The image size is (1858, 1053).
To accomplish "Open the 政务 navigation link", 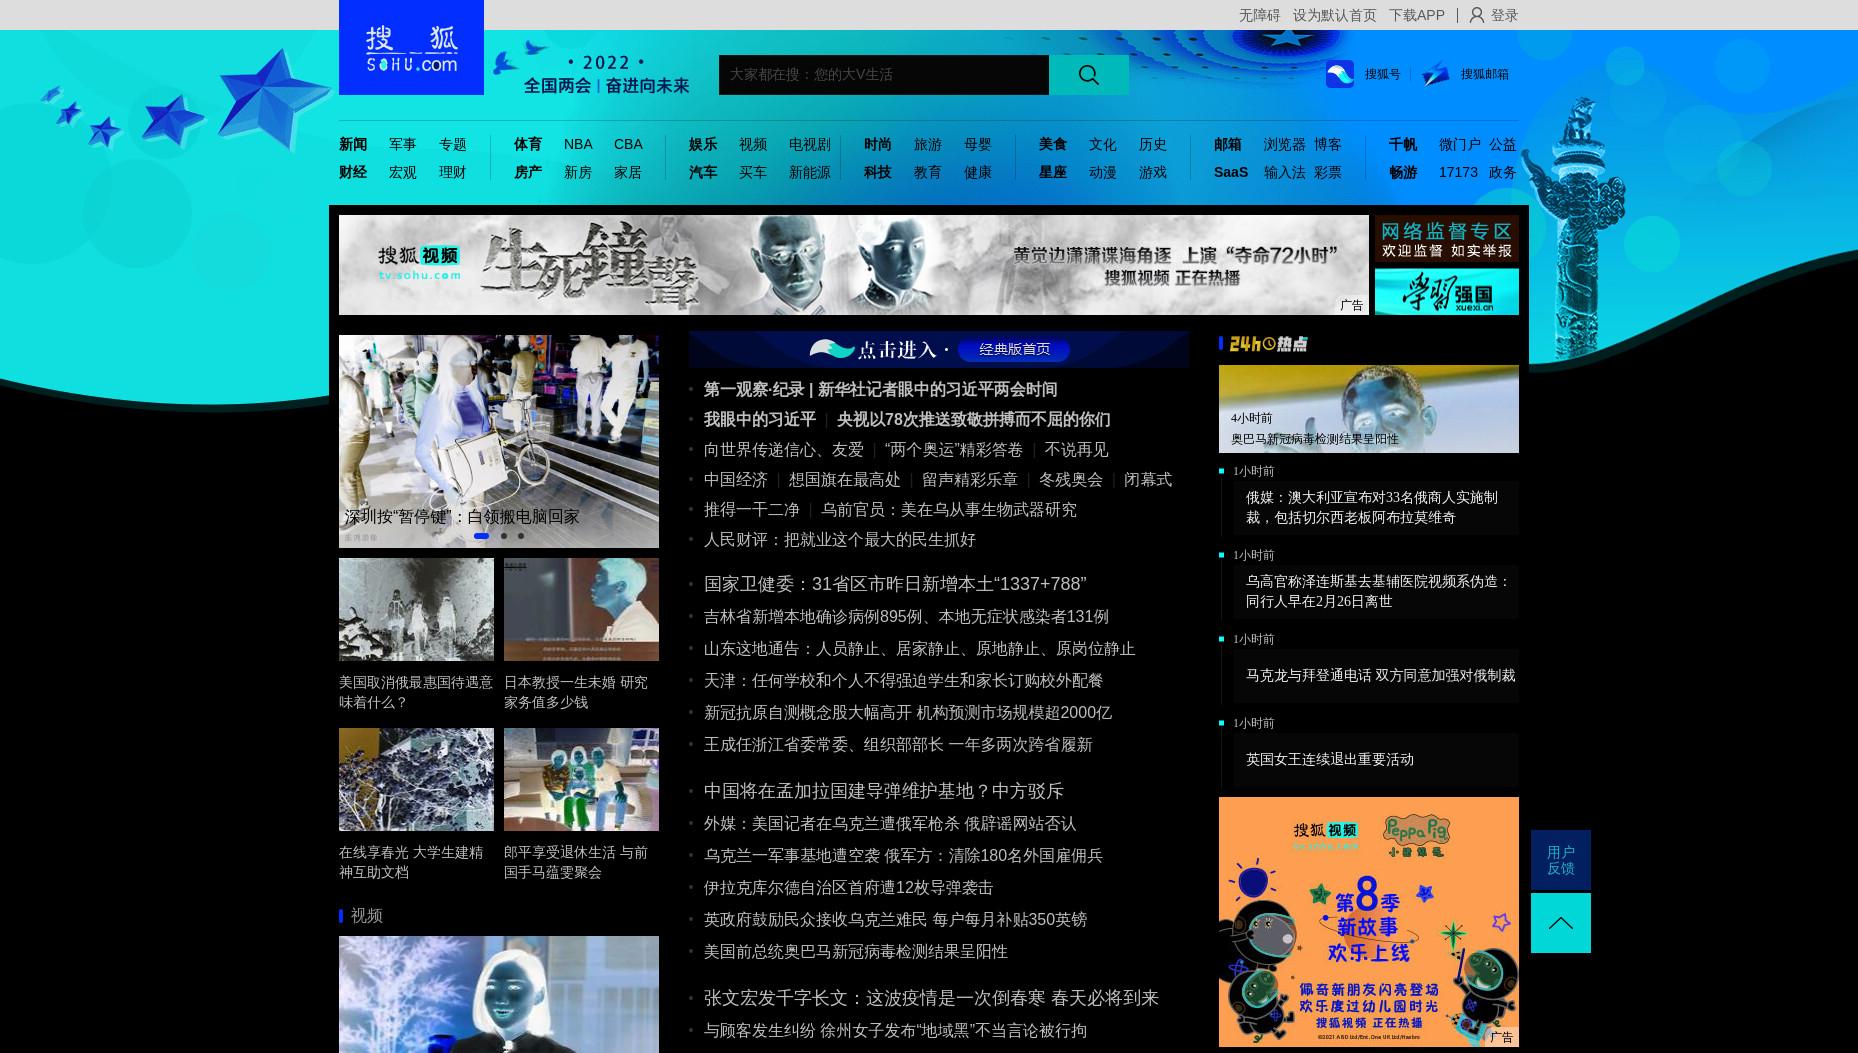I will coord(1502,172).
